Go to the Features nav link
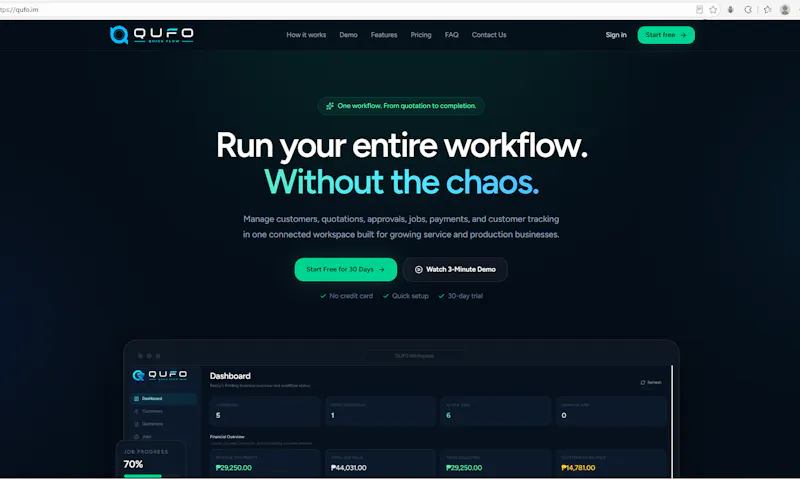The height and width of the screenshot is (479, 800). (384, 35)
